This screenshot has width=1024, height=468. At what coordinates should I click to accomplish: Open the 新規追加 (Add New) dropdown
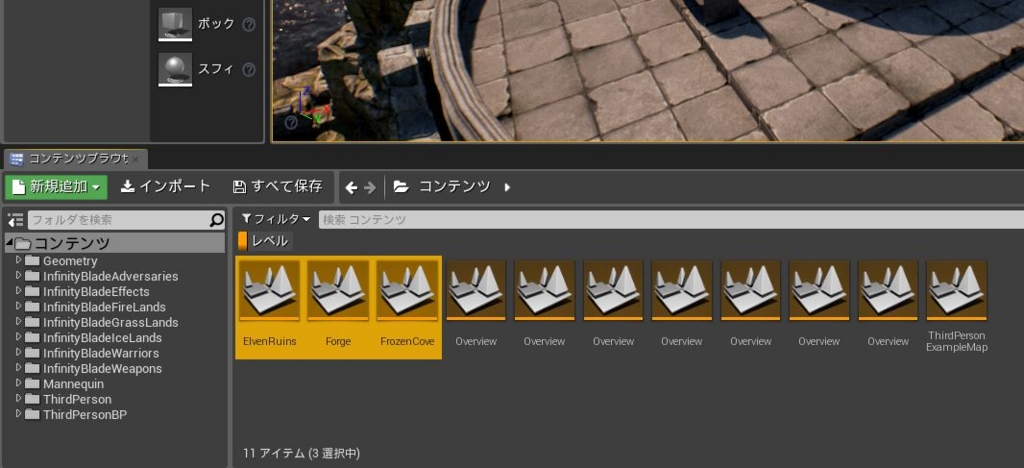(56, 187)
